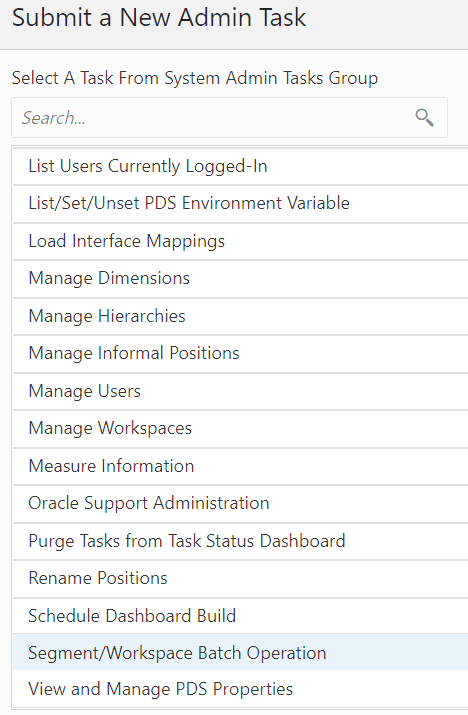
Task: Open Manage Hierarchies from the list
Action: tap(240, 316)
